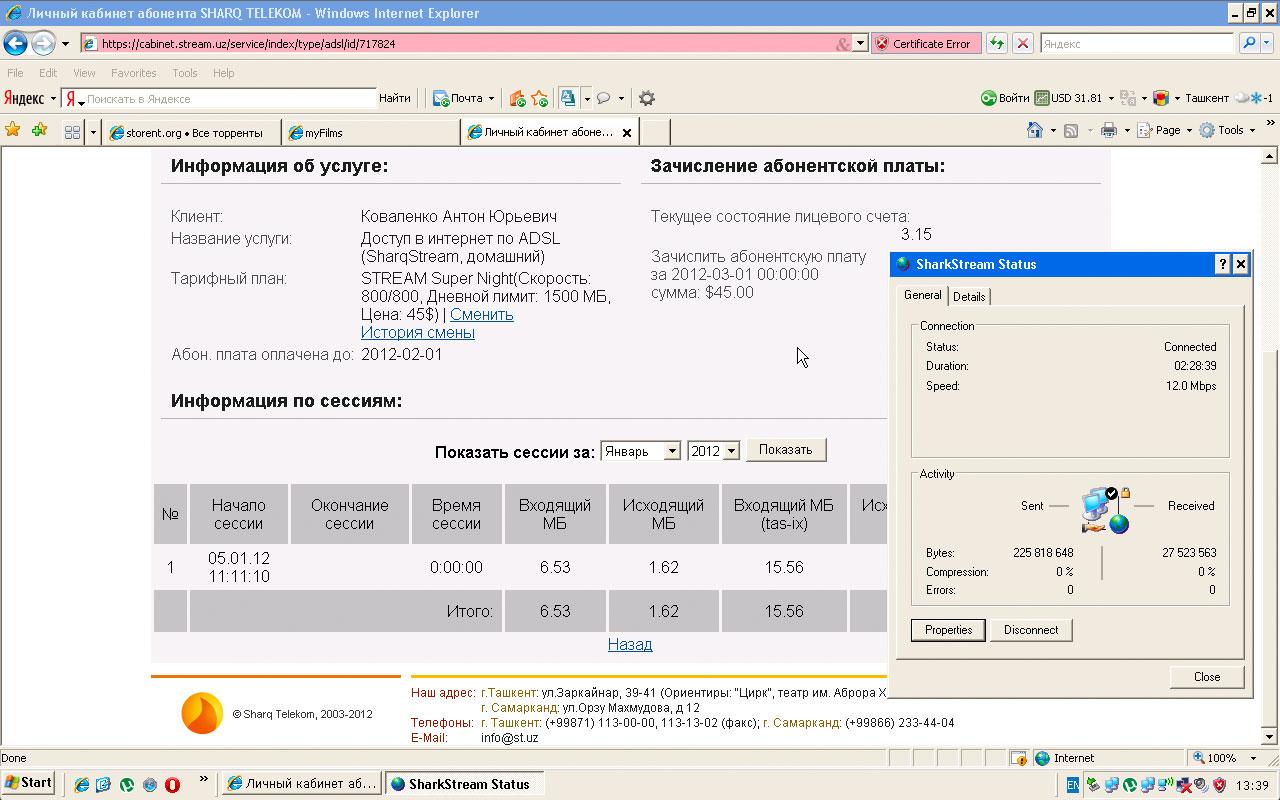The width and height of the screenshot is (1280, 800).
Task: Click the Назад link
Action: tap(630, 644)
